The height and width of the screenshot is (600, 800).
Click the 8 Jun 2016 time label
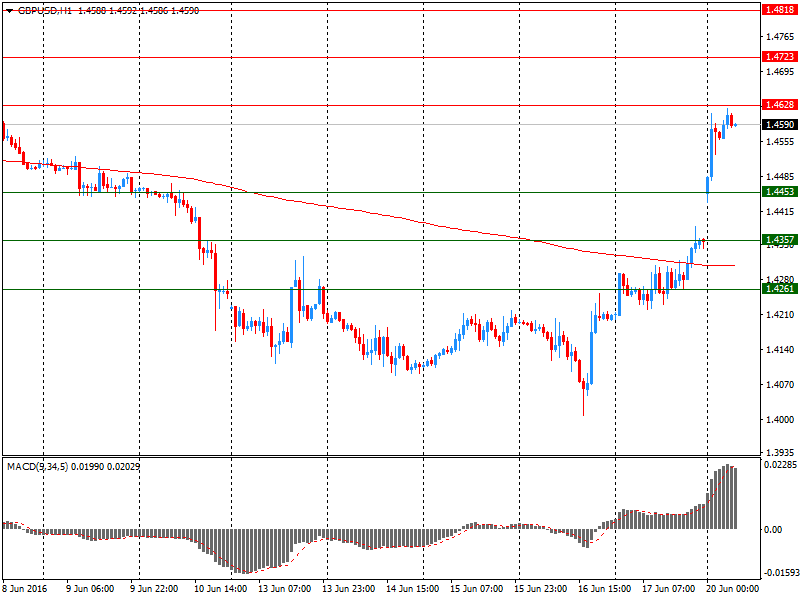[24, 589]
